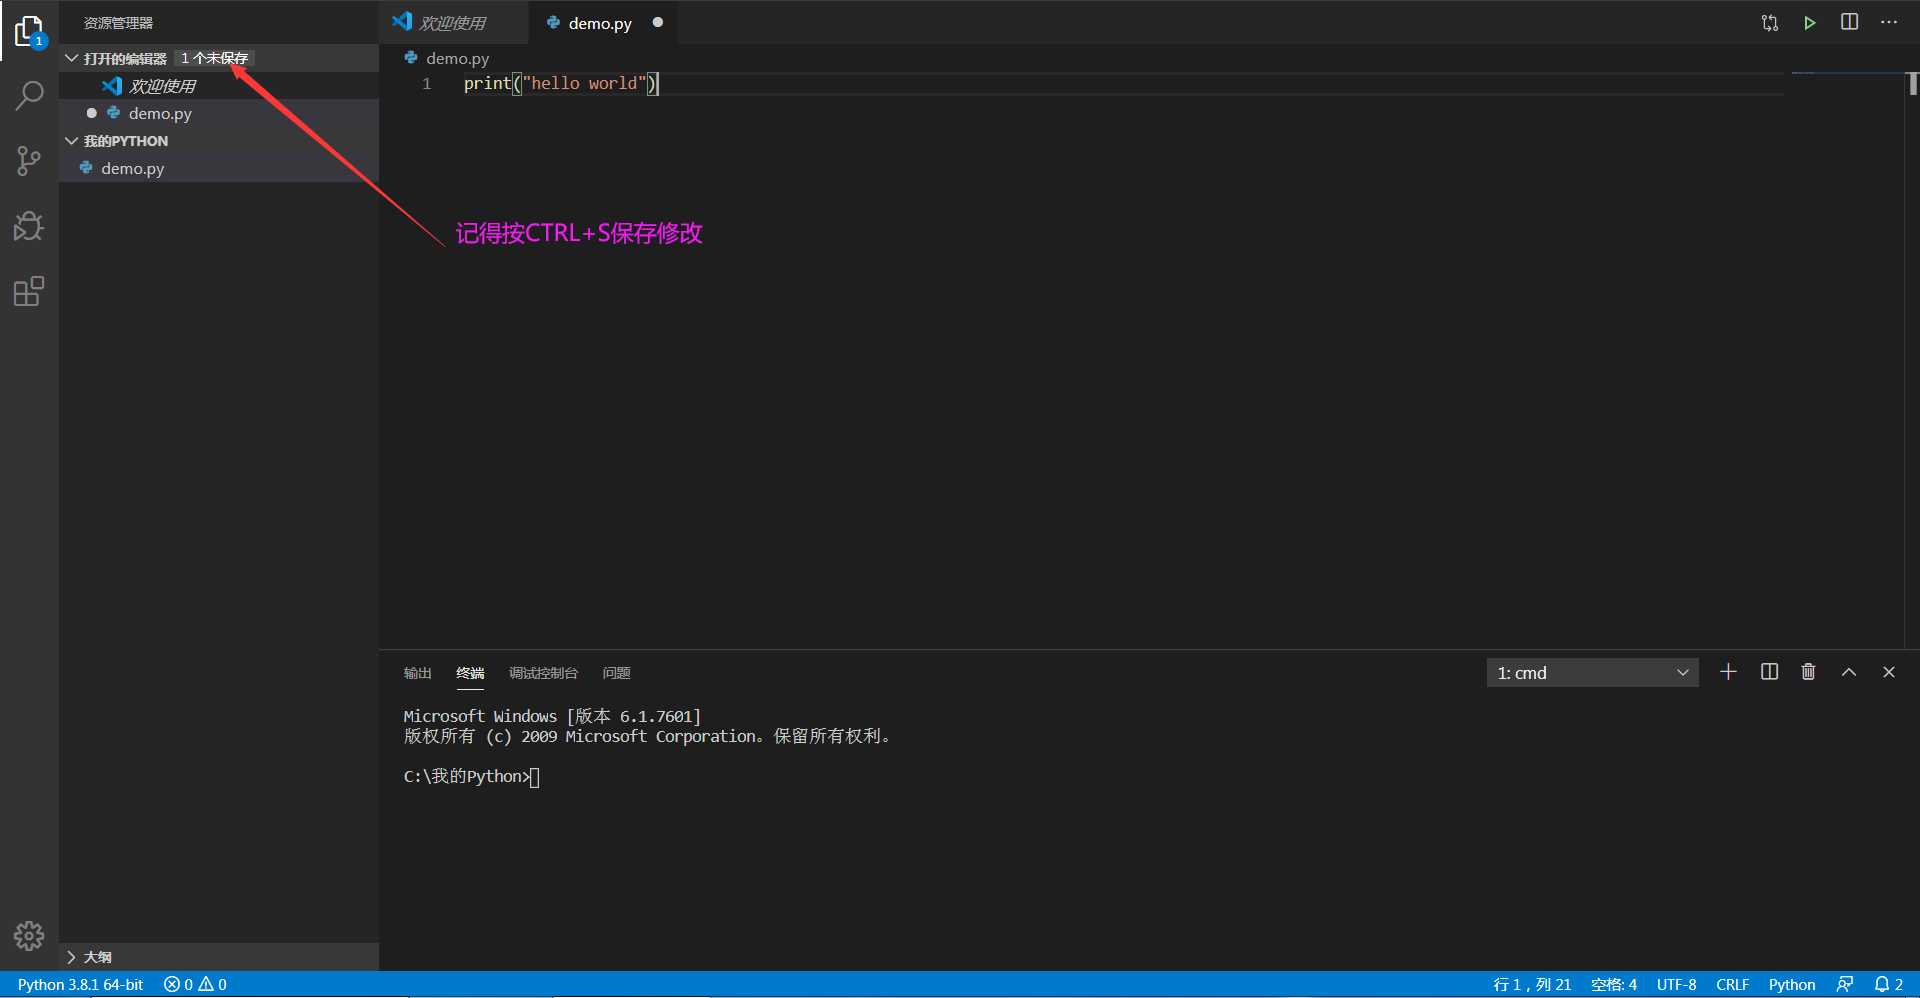Viewport: 1920px width, 998px height.
Task: Click the feedback icon in status bar
Action: coord(1845,985)
